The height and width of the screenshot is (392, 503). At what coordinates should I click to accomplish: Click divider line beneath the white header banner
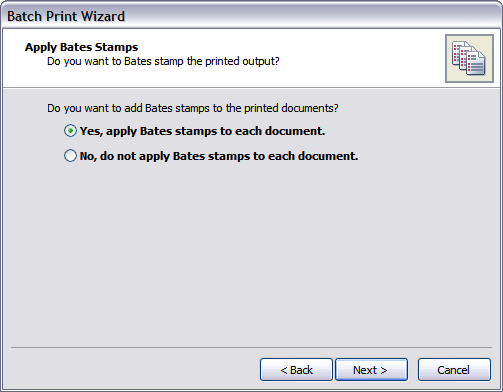click(x=251, y=88)
